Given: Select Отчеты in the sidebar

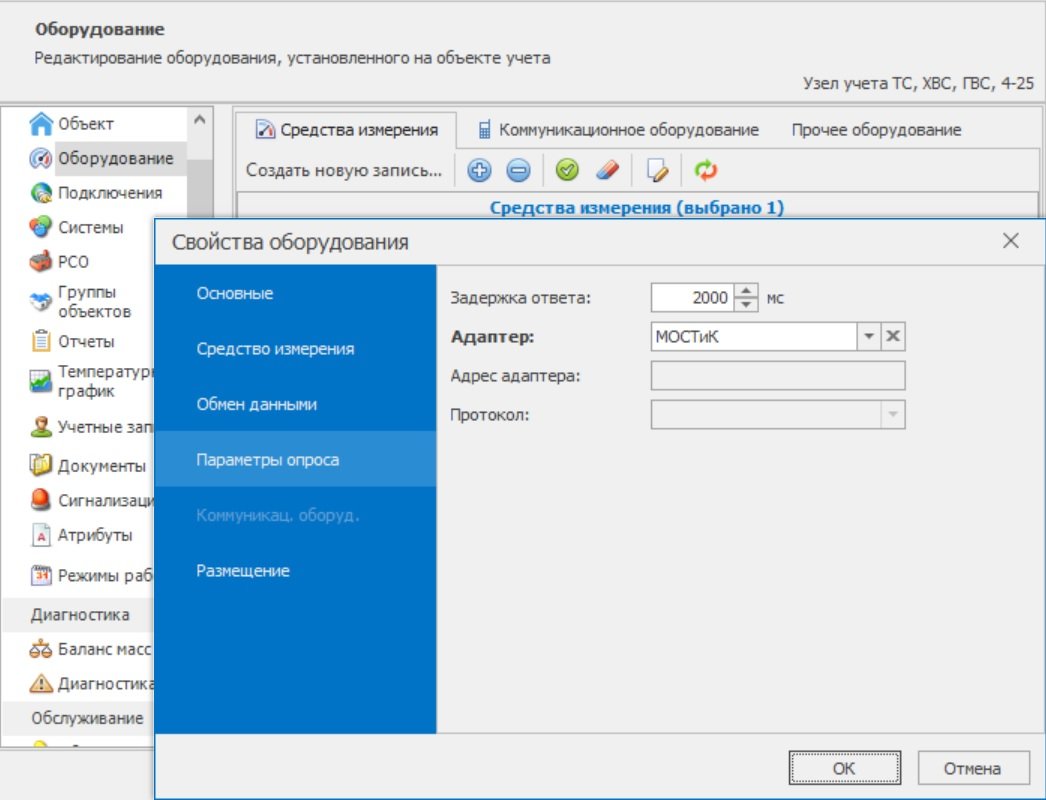Looking at the screenshot, I should (86, 341).
